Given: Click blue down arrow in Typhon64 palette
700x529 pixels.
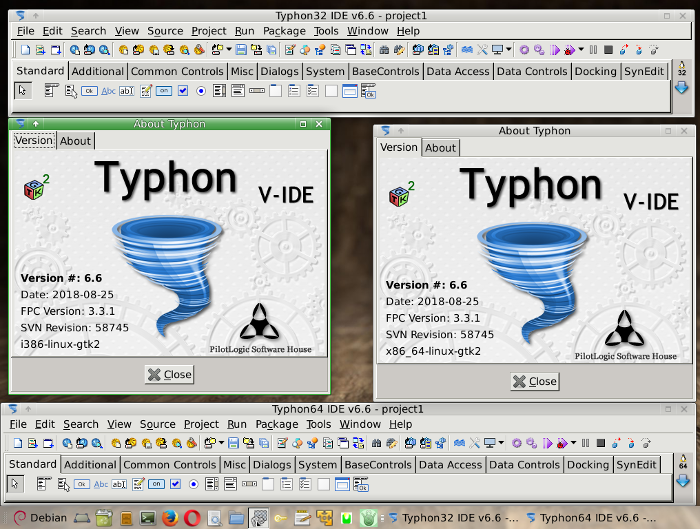Looking at the screenshot, I should point(683,481).
